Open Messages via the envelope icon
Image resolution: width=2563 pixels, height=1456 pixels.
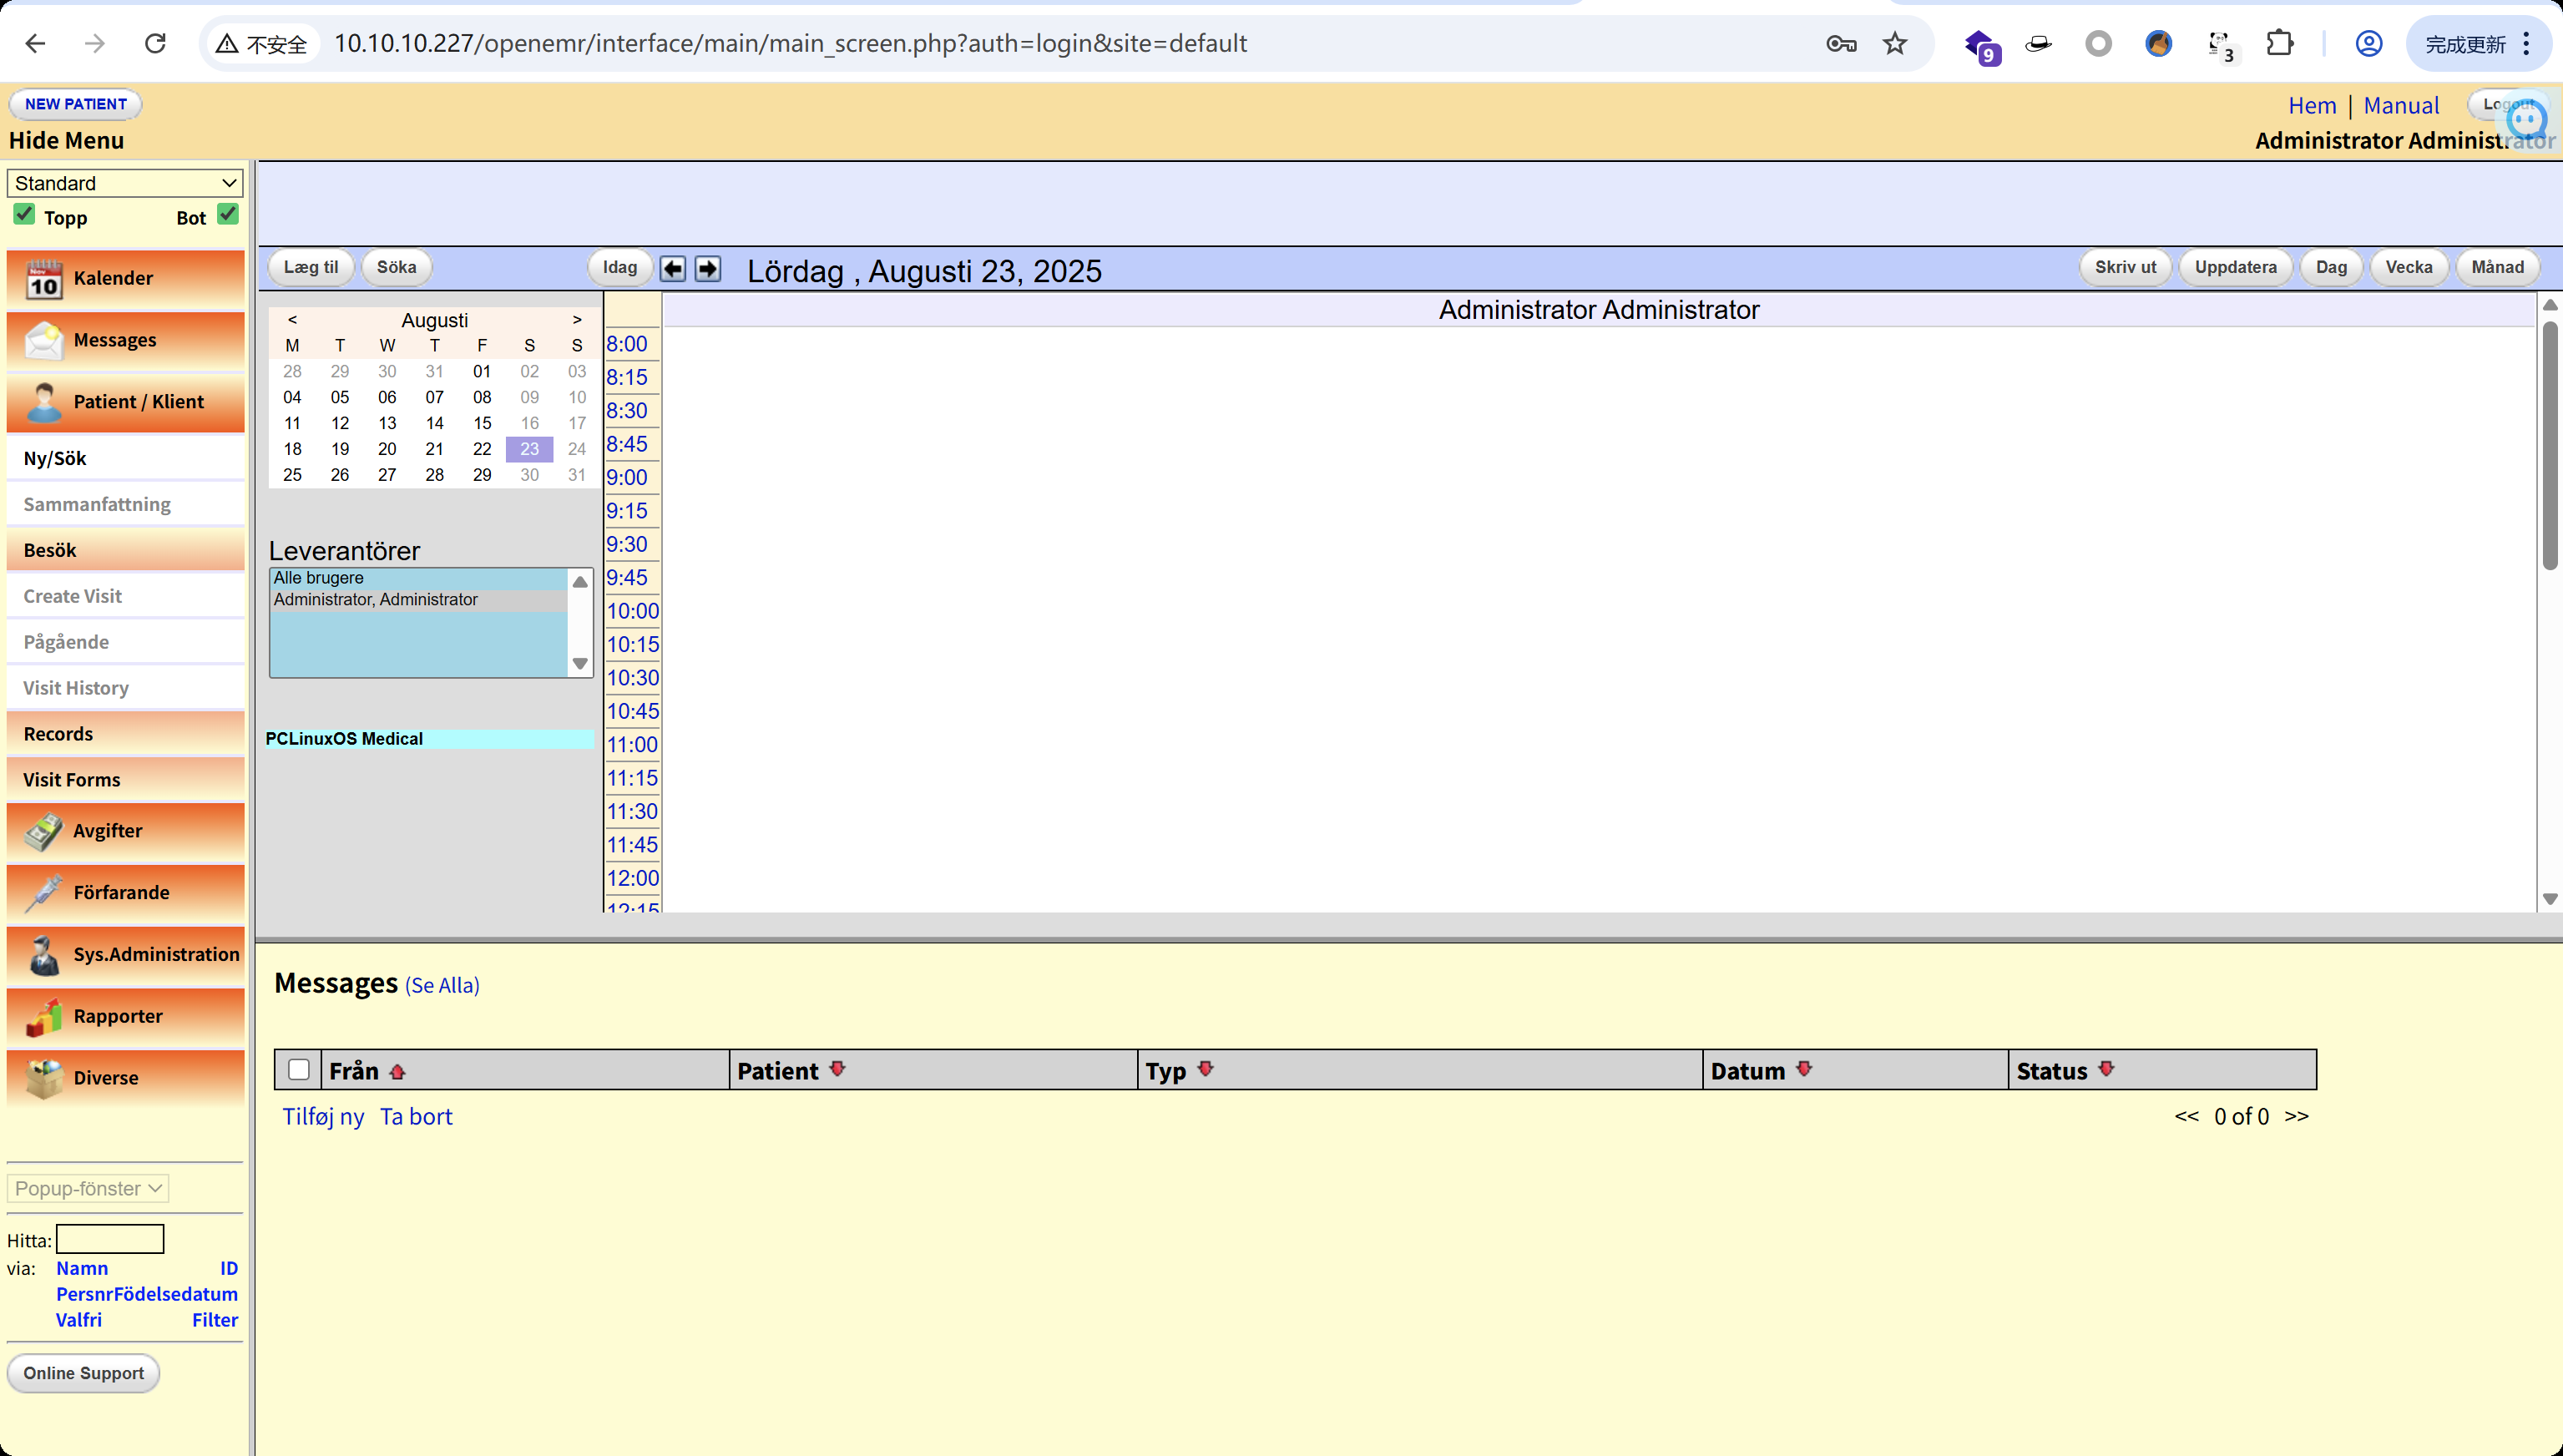[x=43, y=341]
